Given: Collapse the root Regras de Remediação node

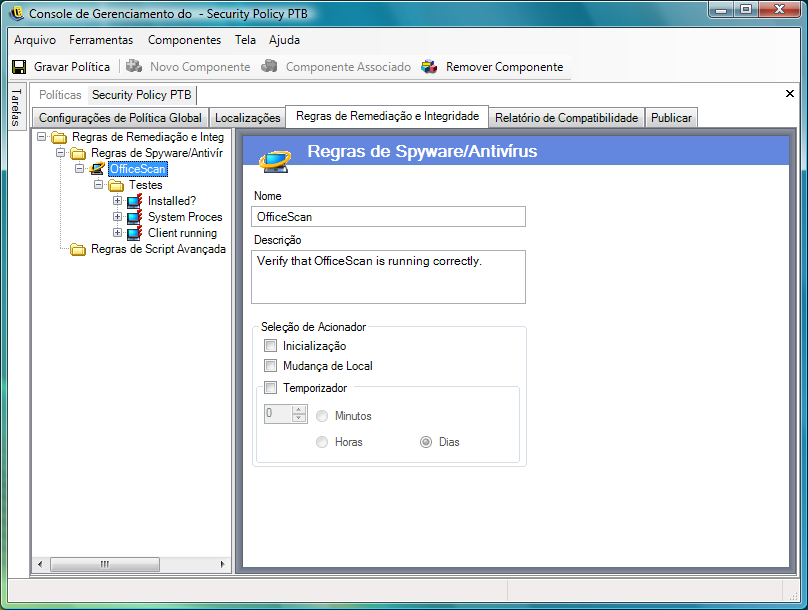Looking at the screenshot, I should (41, 137).
